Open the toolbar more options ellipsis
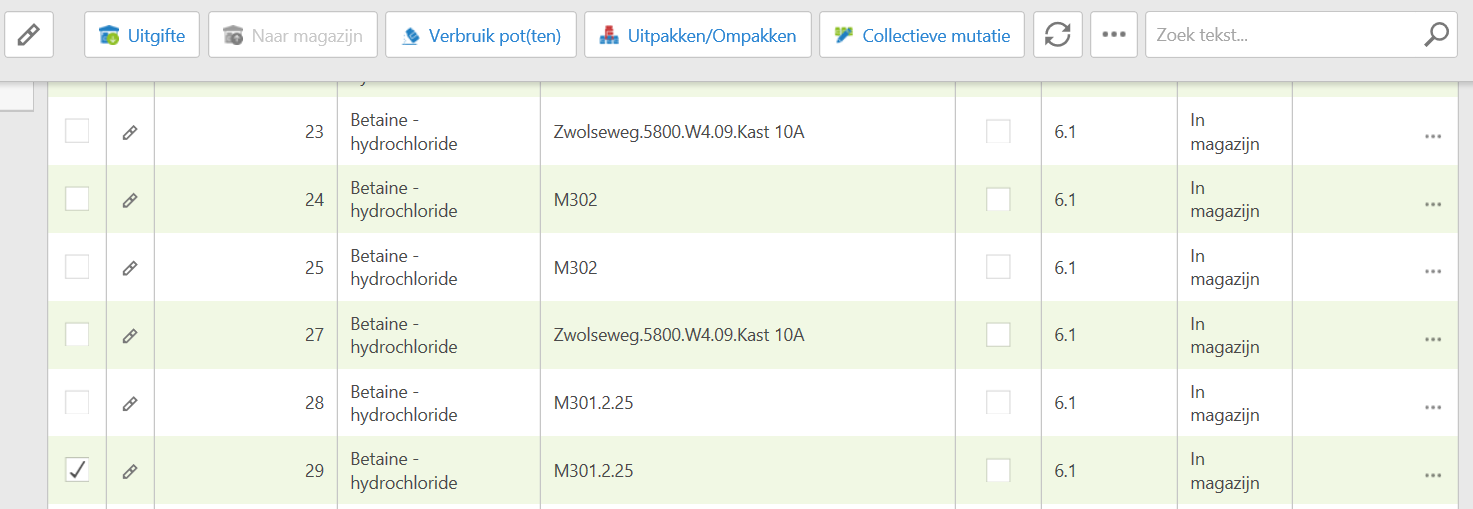This screenshot has height=509, width=1473. 1113,35
